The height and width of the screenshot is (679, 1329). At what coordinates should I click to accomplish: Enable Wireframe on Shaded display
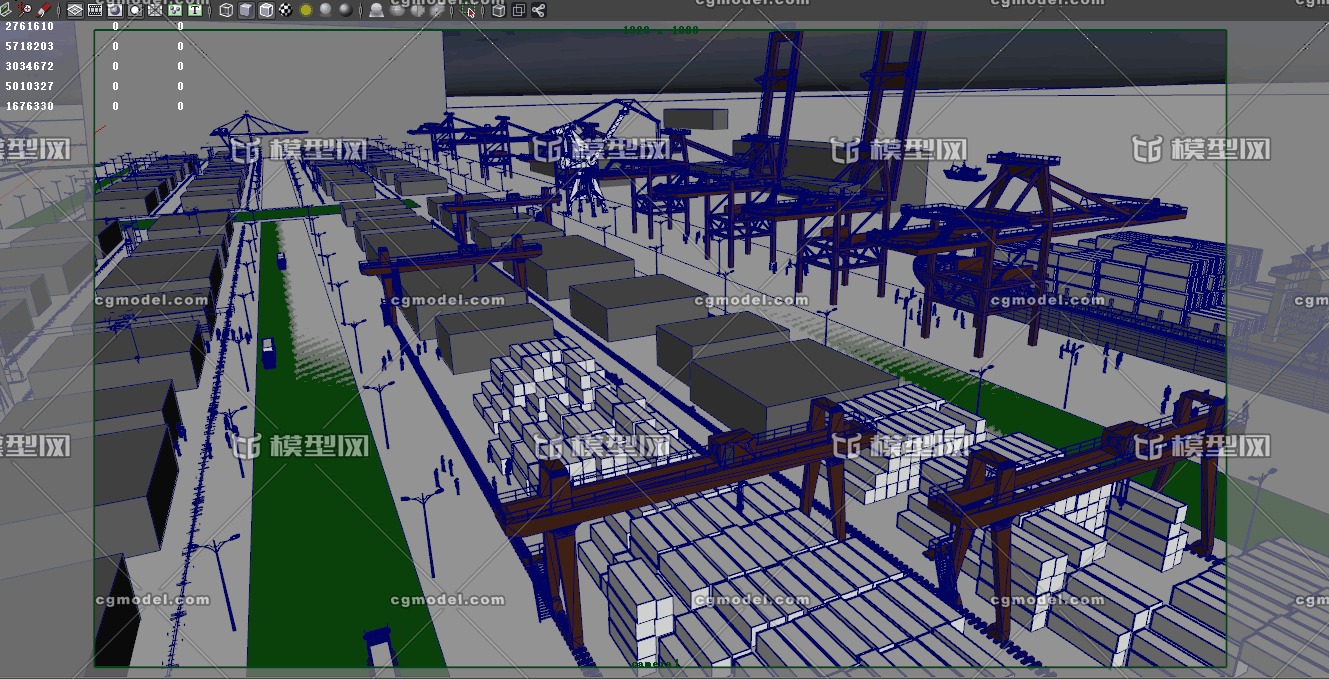point(266,10)
